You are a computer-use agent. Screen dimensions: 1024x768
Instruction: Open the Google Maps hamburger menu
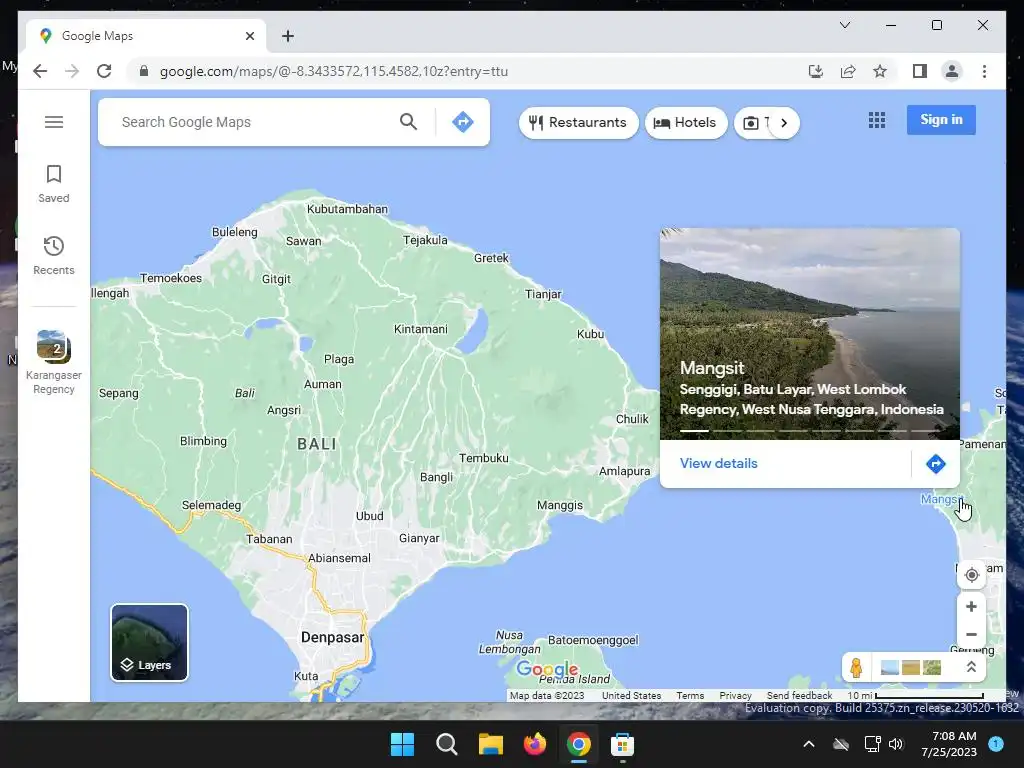[54, 122]
